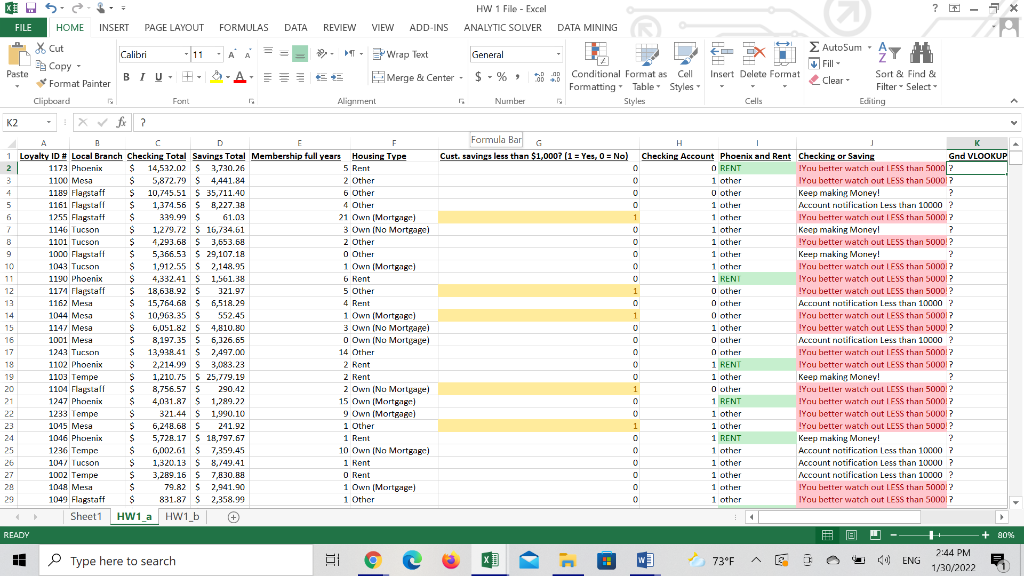The height and width of the screenshot is (576, 1024).
Task: Open the font size dropdown
Action: point(219,54)
